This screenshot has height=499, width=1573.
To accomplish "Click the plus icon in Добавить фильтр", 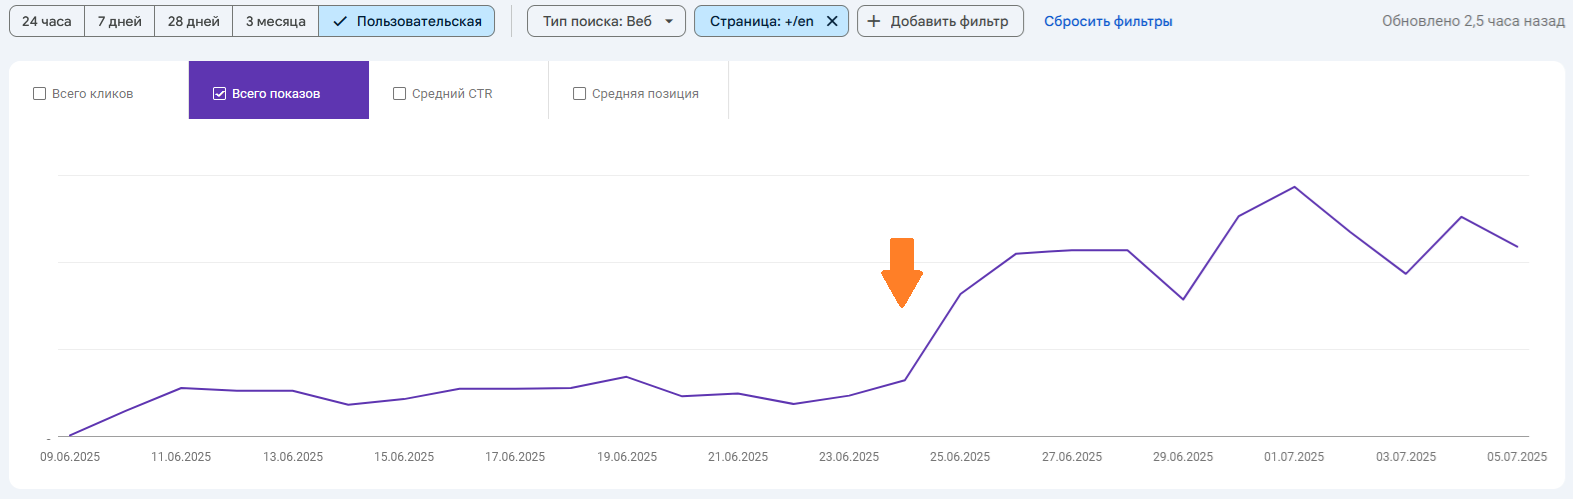I will (874, 21).
